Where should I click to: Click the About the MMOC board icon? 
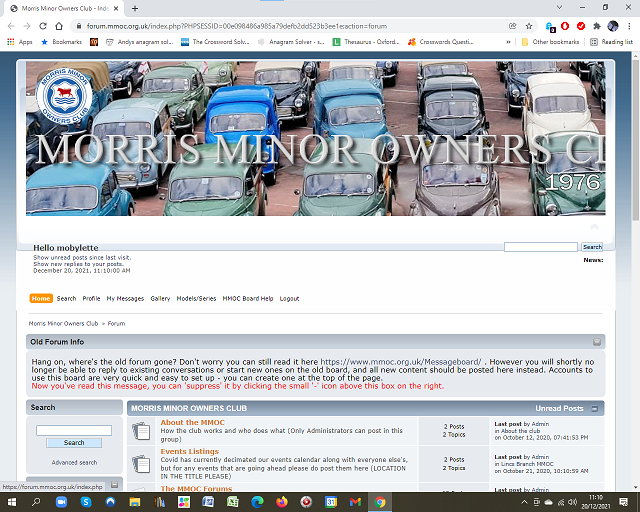[141, 431]
